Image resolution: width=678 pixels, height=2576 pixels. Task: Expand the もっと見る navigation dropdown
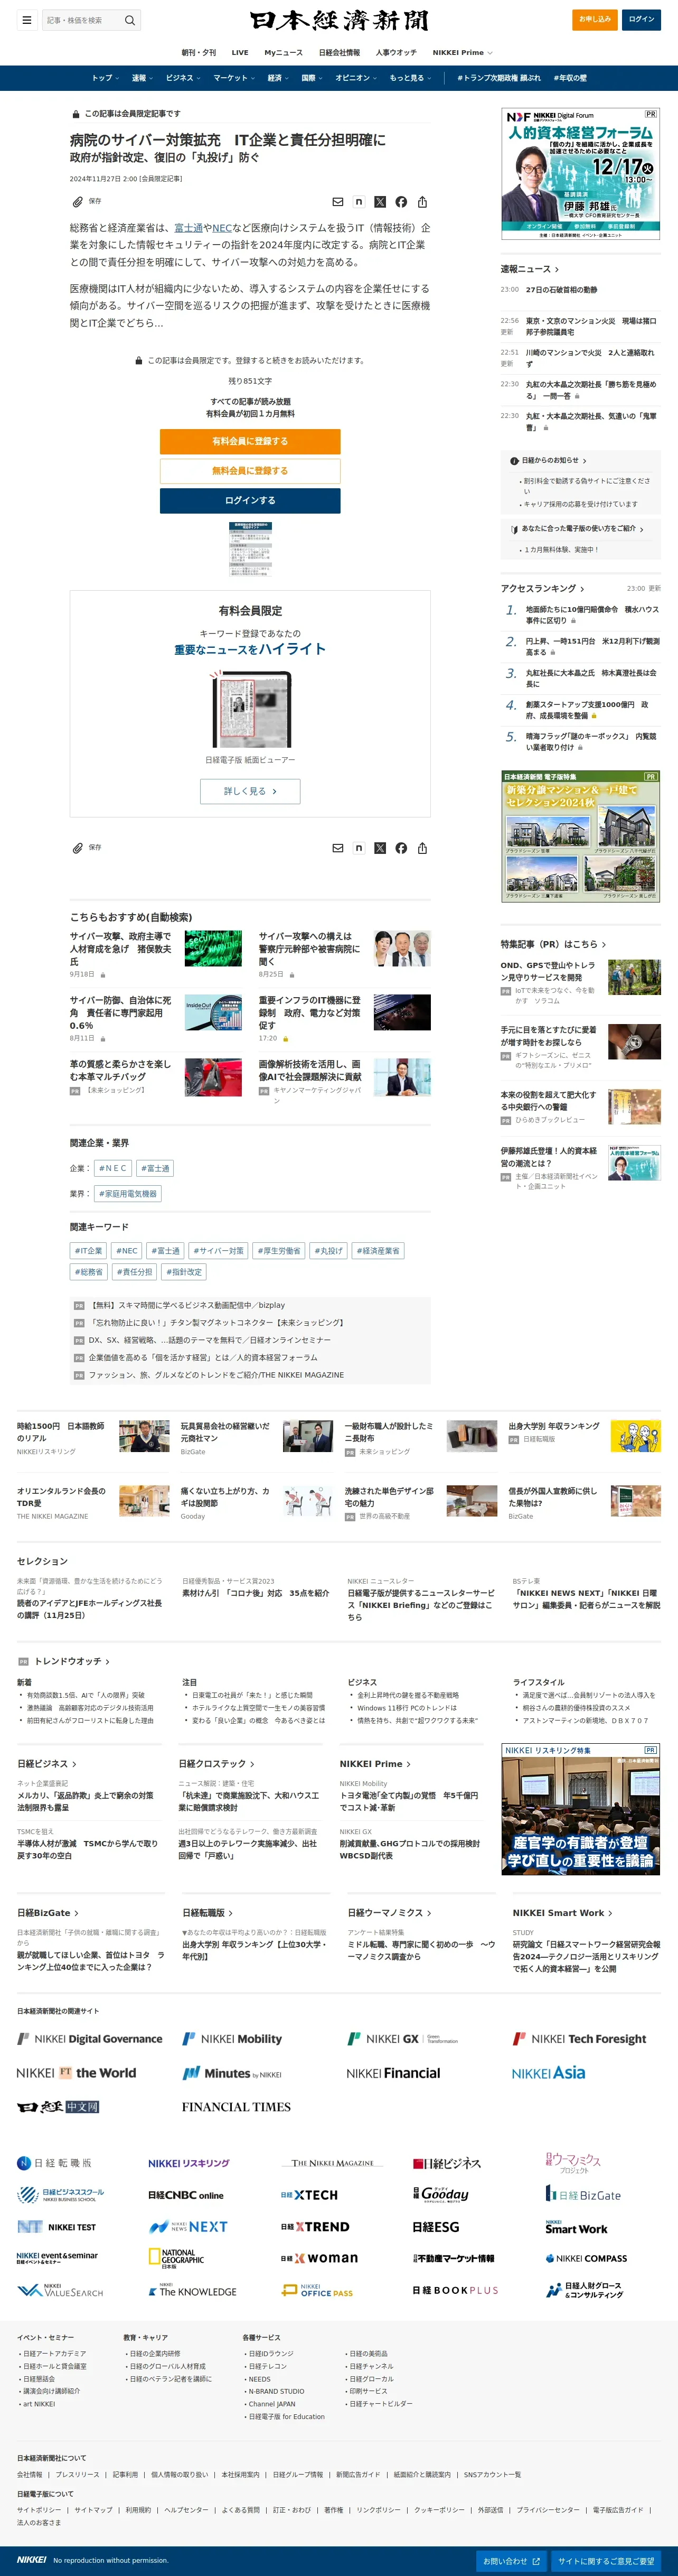pos(410,78)
